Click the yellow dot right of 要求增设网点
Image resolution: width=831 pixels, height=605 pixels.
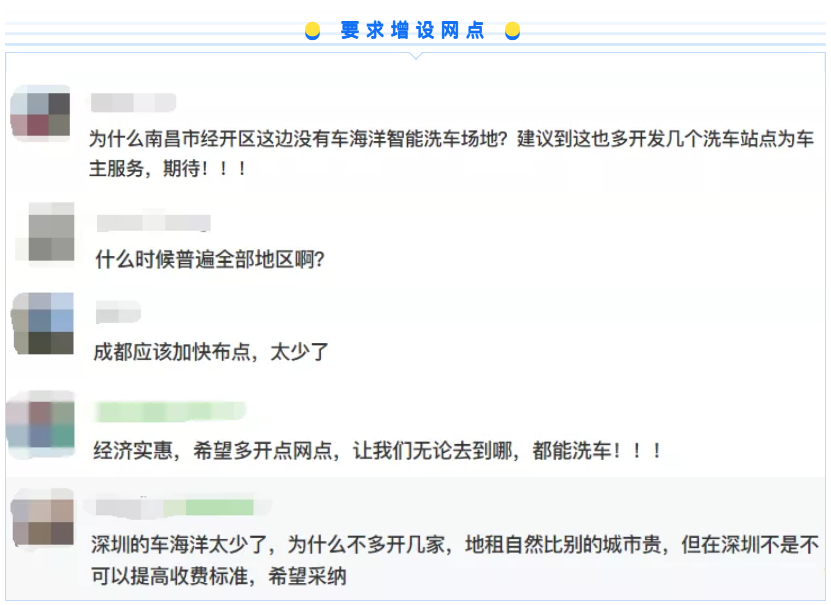point(513,31)
